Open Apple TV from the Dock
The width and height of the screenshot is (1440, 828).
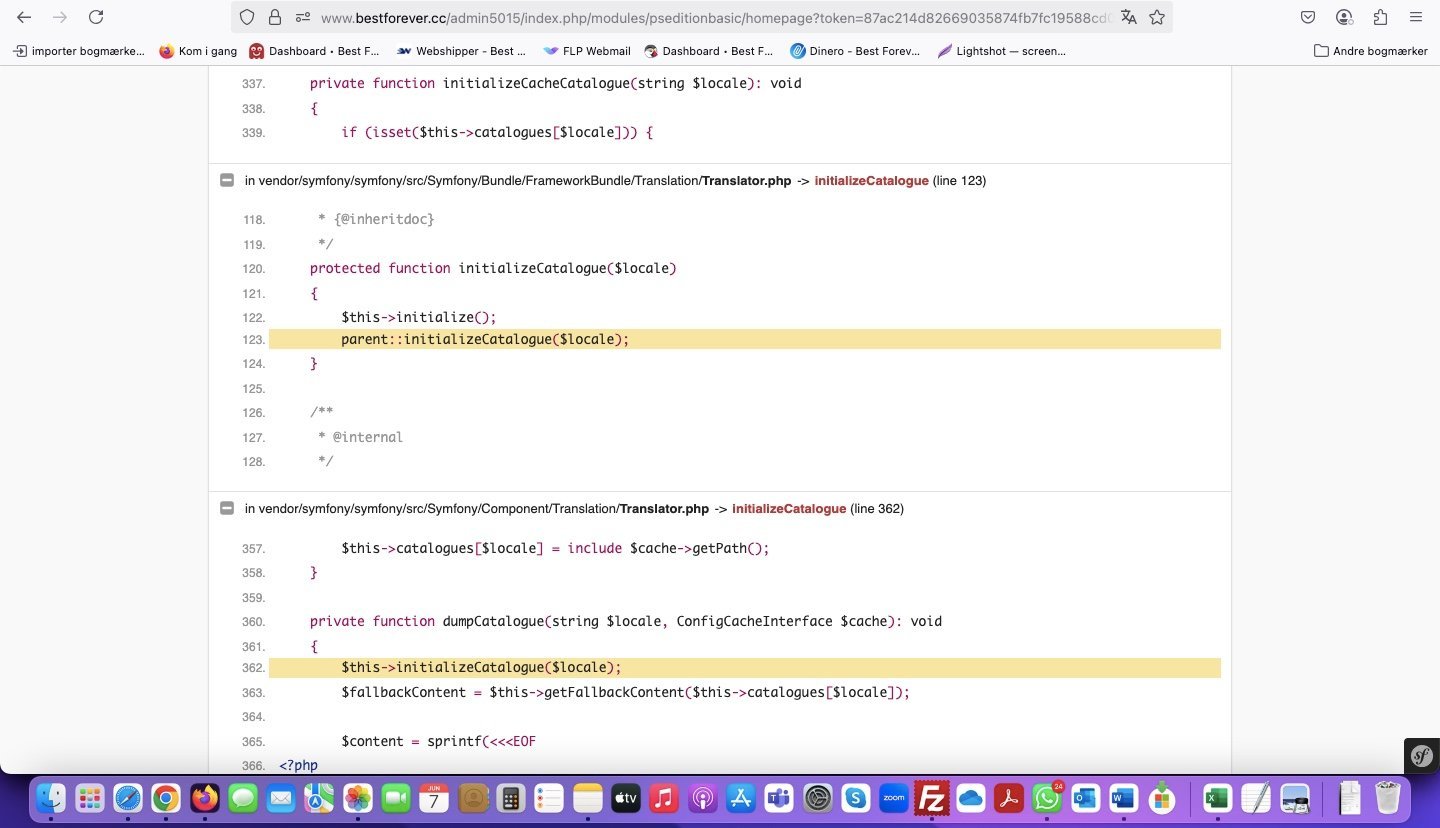click(x=625, y=798)
